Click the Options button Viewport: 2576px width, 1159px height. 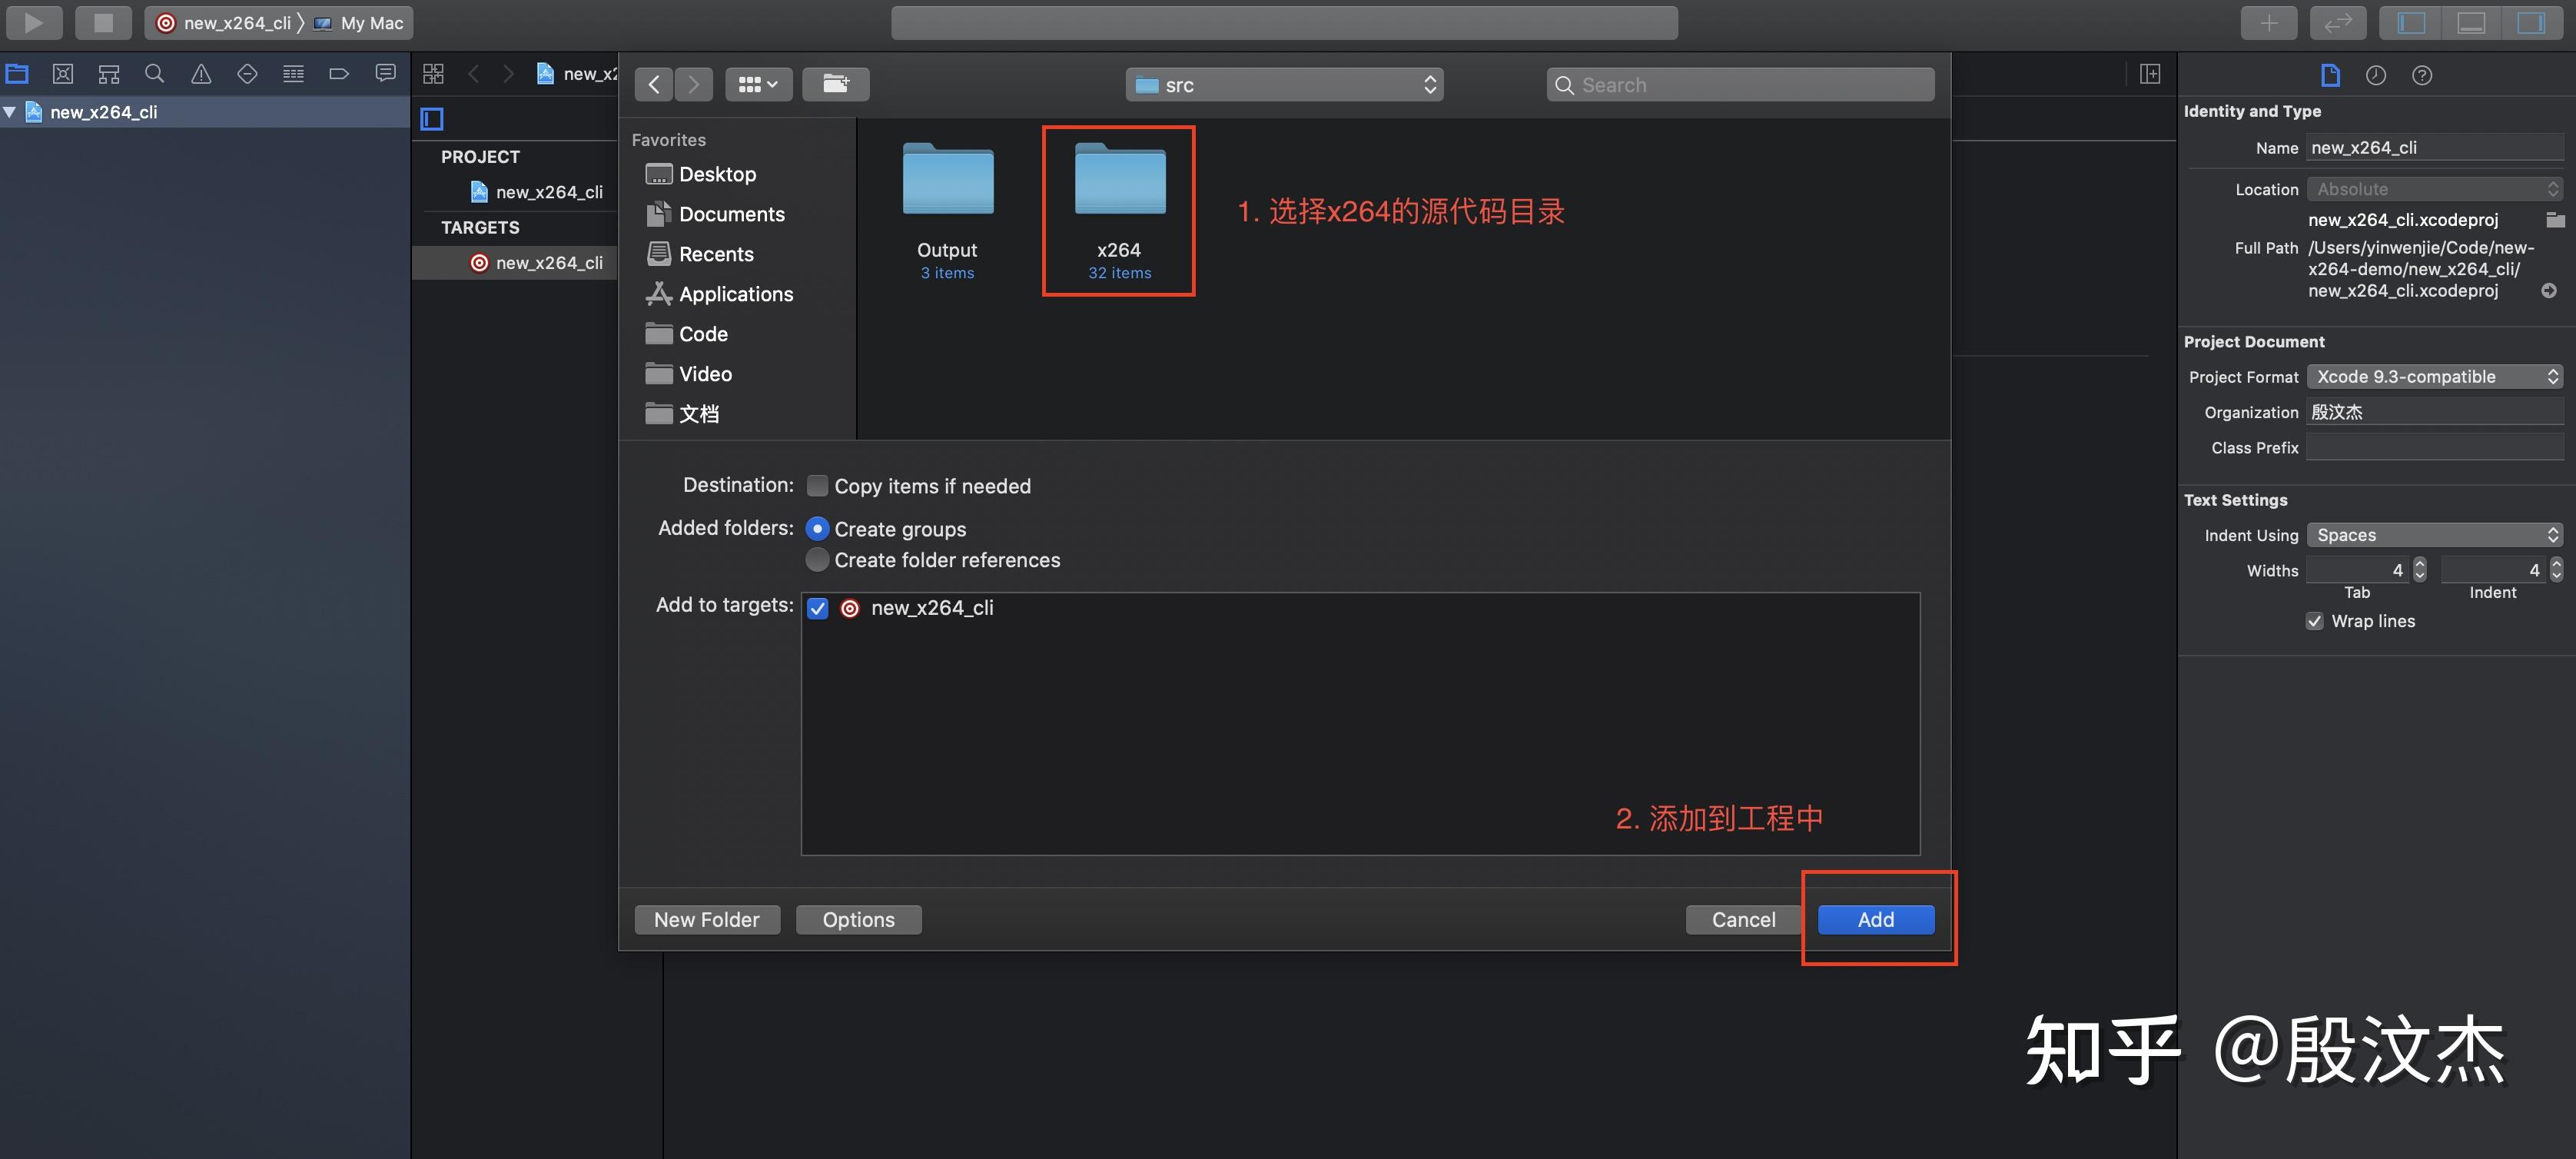[858, 919]
